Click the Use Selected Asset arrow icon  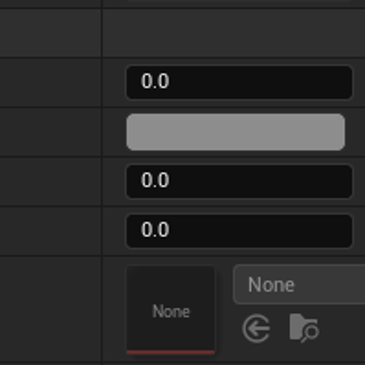256,328
